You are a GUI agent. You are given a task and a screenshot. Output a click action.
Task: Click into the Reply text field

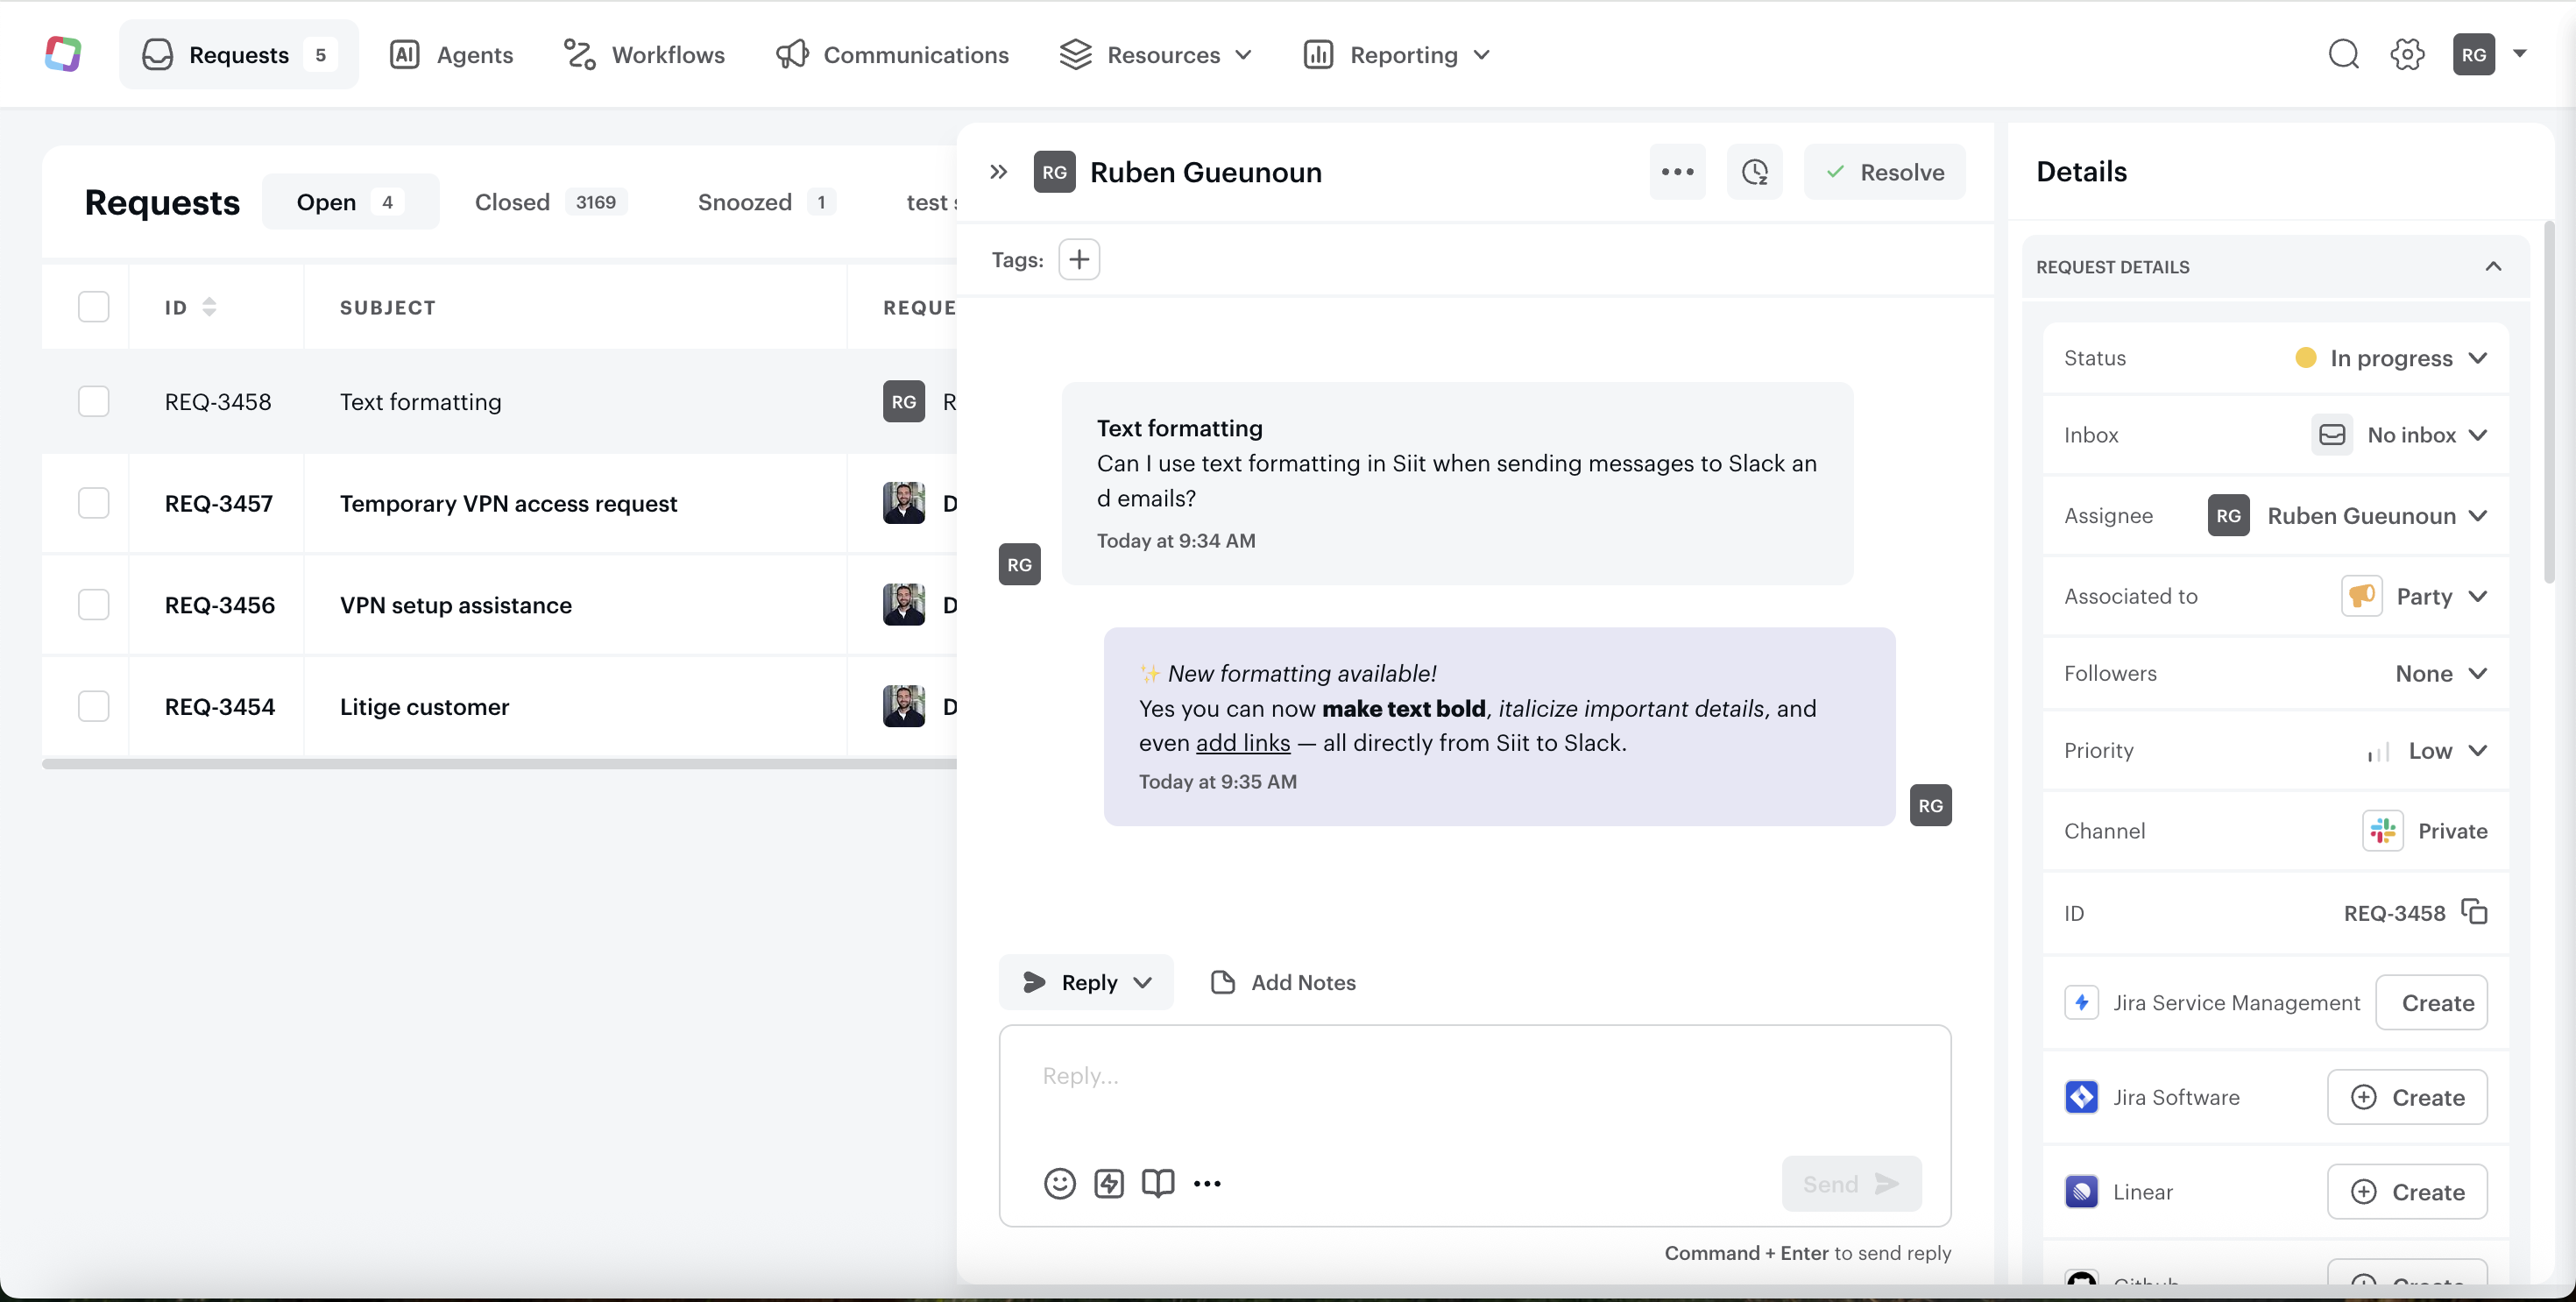(1475, 1076)
